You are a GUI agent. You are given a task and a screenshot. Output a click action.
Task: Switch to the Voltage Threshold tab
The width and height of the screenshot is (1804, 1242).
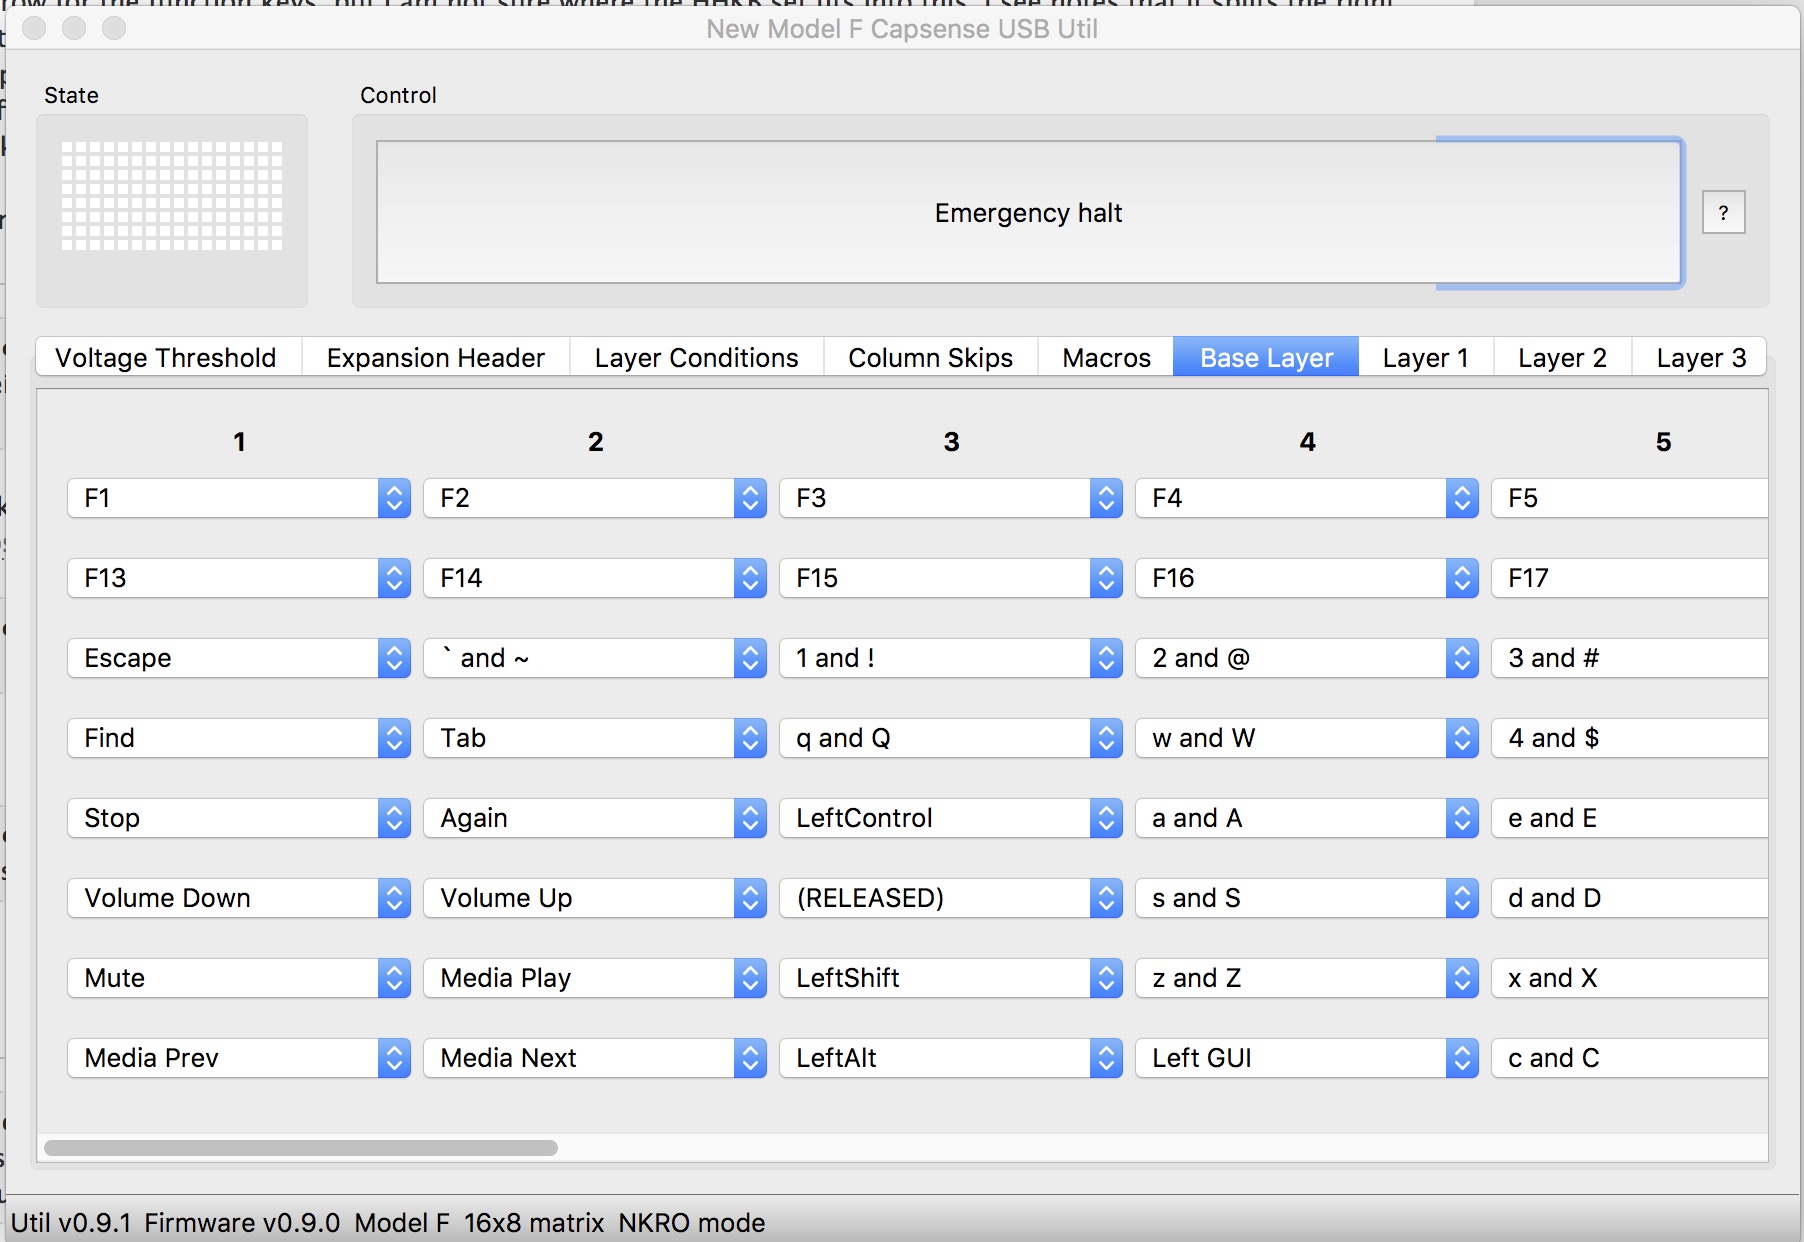(x=166, y=358)
